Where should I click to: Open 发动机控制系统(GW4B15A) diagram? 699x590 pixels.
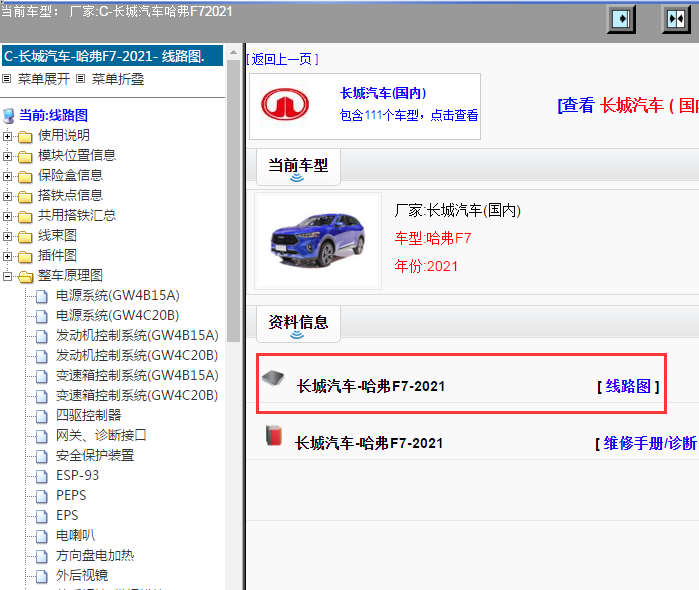tap(137, 336)
